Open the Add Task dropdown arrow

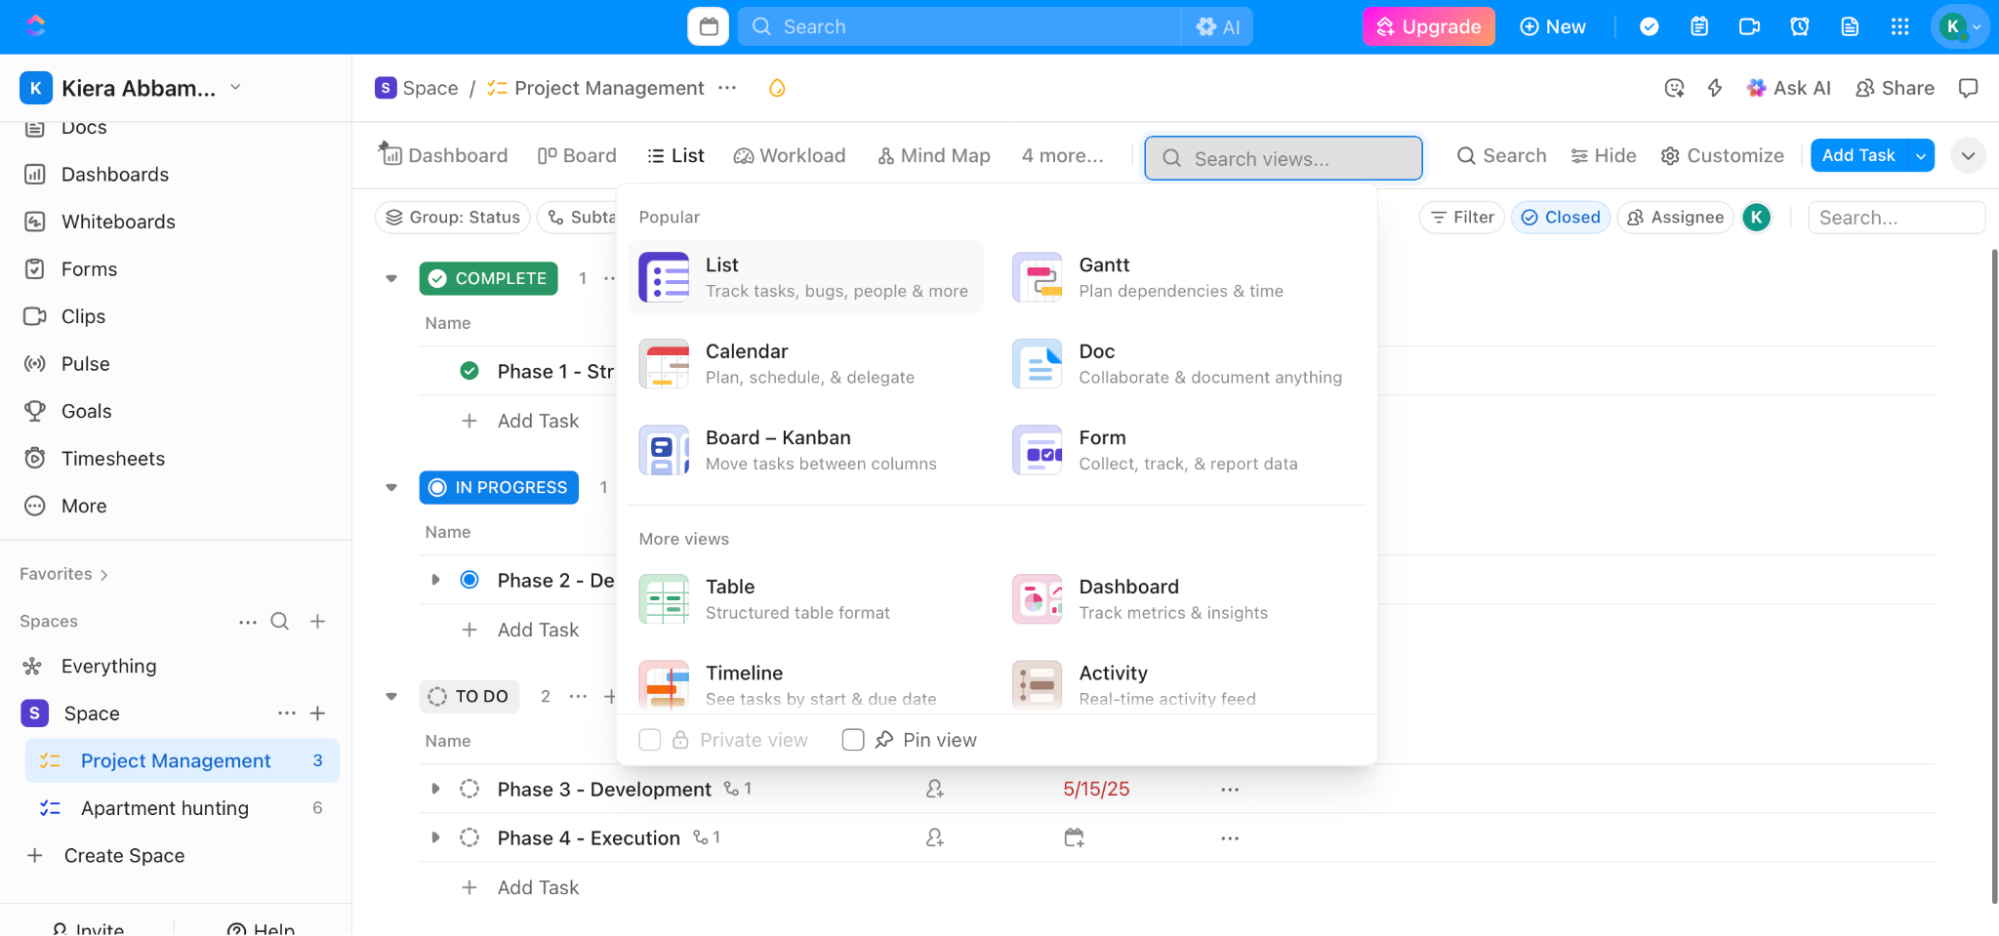pyautogui.click(x=1921, y=155)
